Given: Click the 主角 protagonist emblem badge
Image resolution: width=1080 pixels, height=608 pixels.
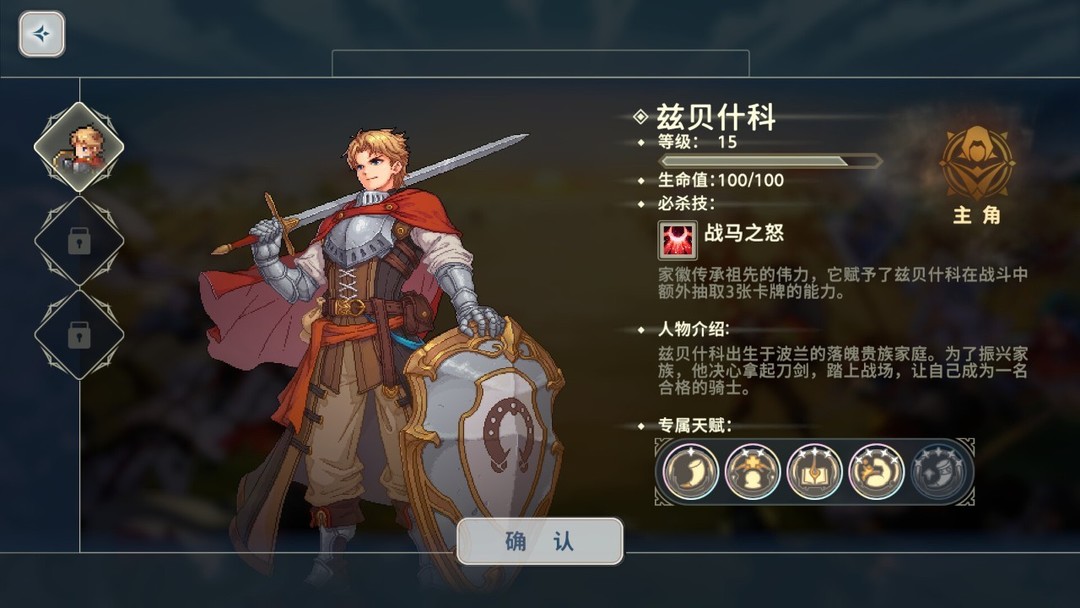Looking at the screenshot, I should tap(977, 164).
